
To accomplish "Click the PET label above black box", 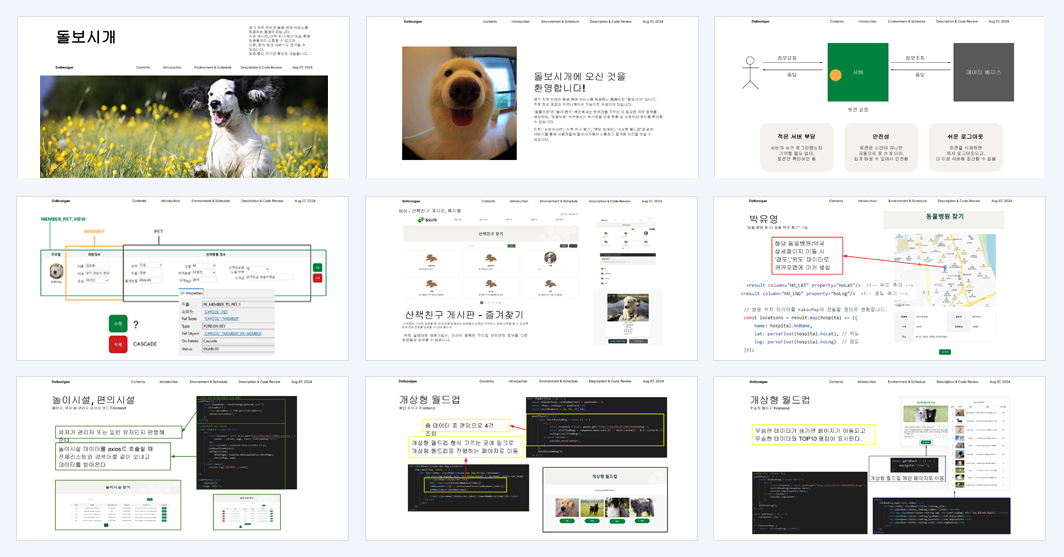I will click(158, 231).
